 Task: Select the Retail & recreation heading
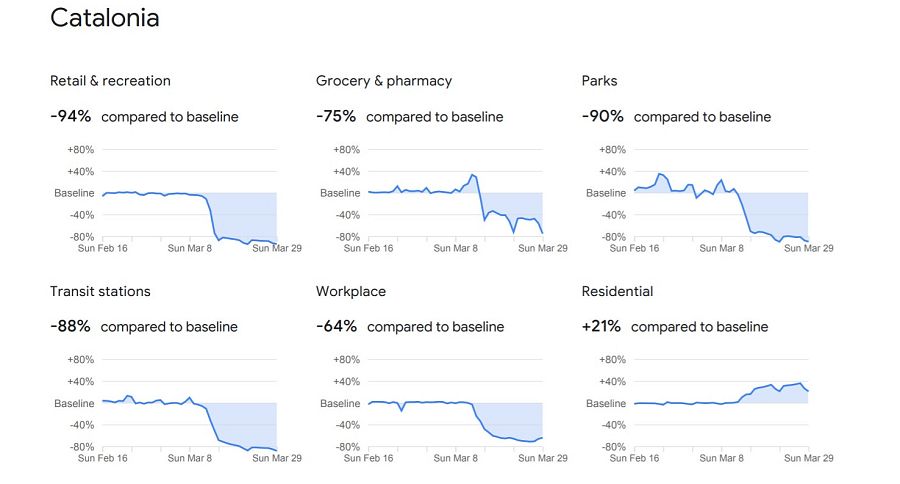pyautogui.click(x=110, y=81)
